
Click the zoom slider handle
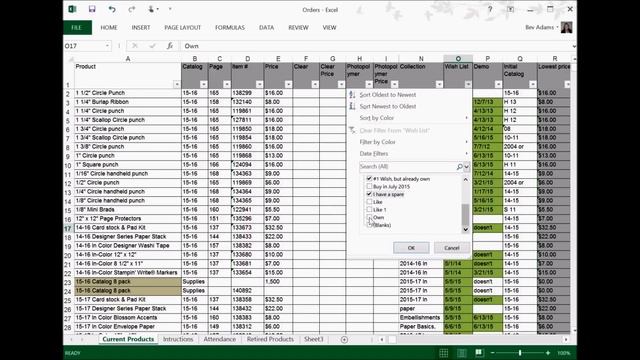click(520, 353)
